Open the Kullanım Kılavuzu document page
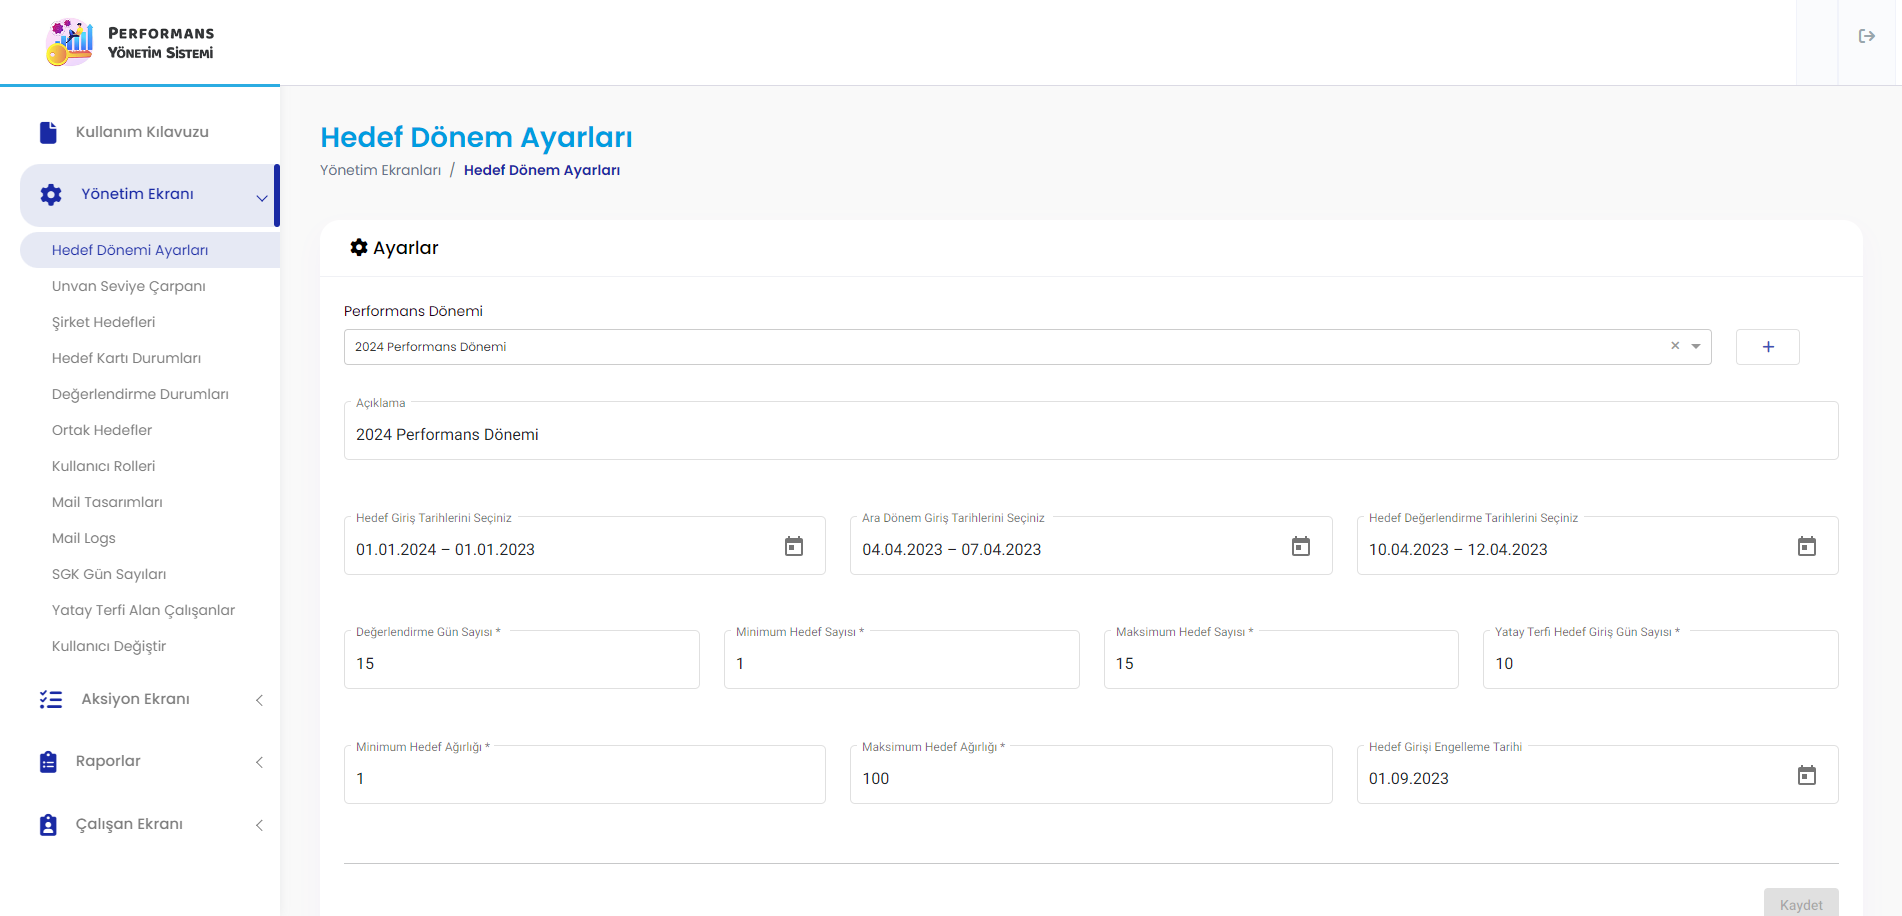 click(x=142, y=132)
